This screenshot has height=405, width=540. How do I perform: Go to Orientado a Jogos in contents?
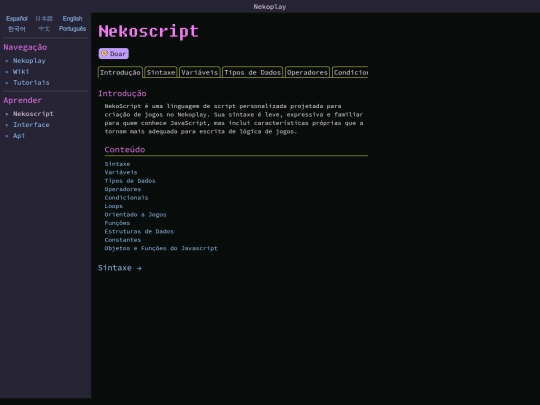(135, 215)
